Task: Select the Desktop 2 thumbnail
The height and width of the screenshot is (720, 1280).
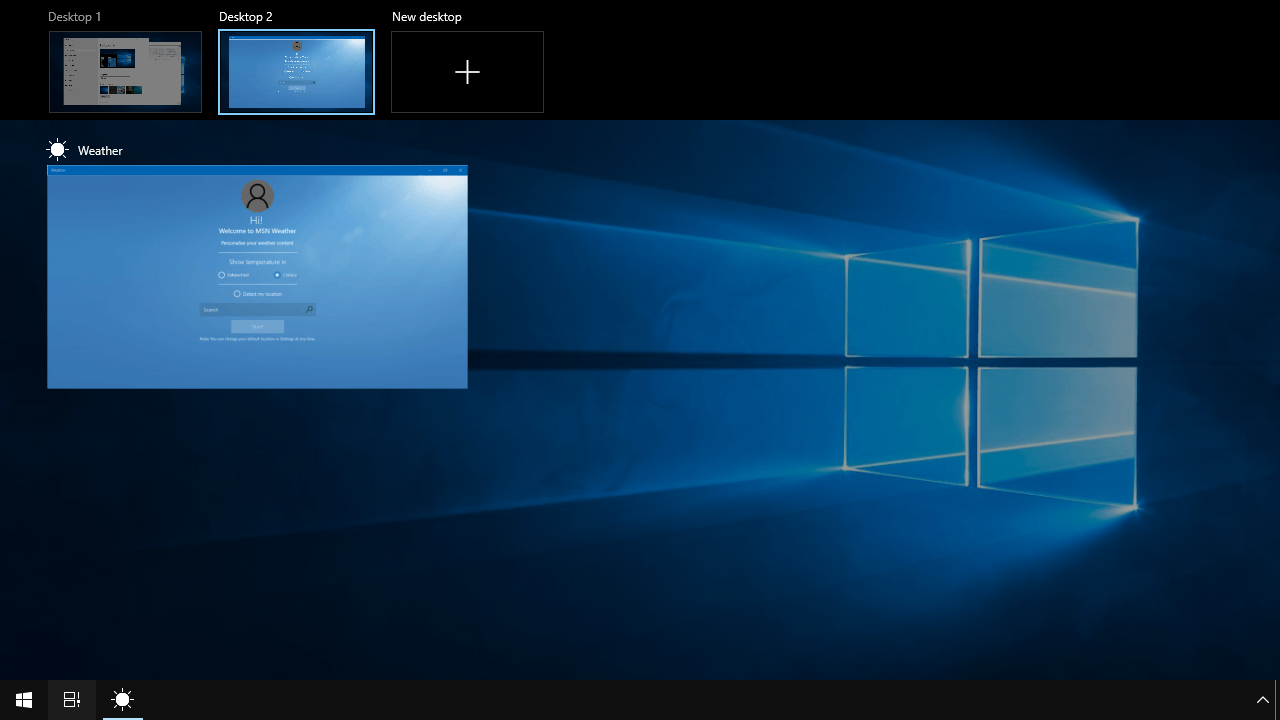Action: [296, 72]
